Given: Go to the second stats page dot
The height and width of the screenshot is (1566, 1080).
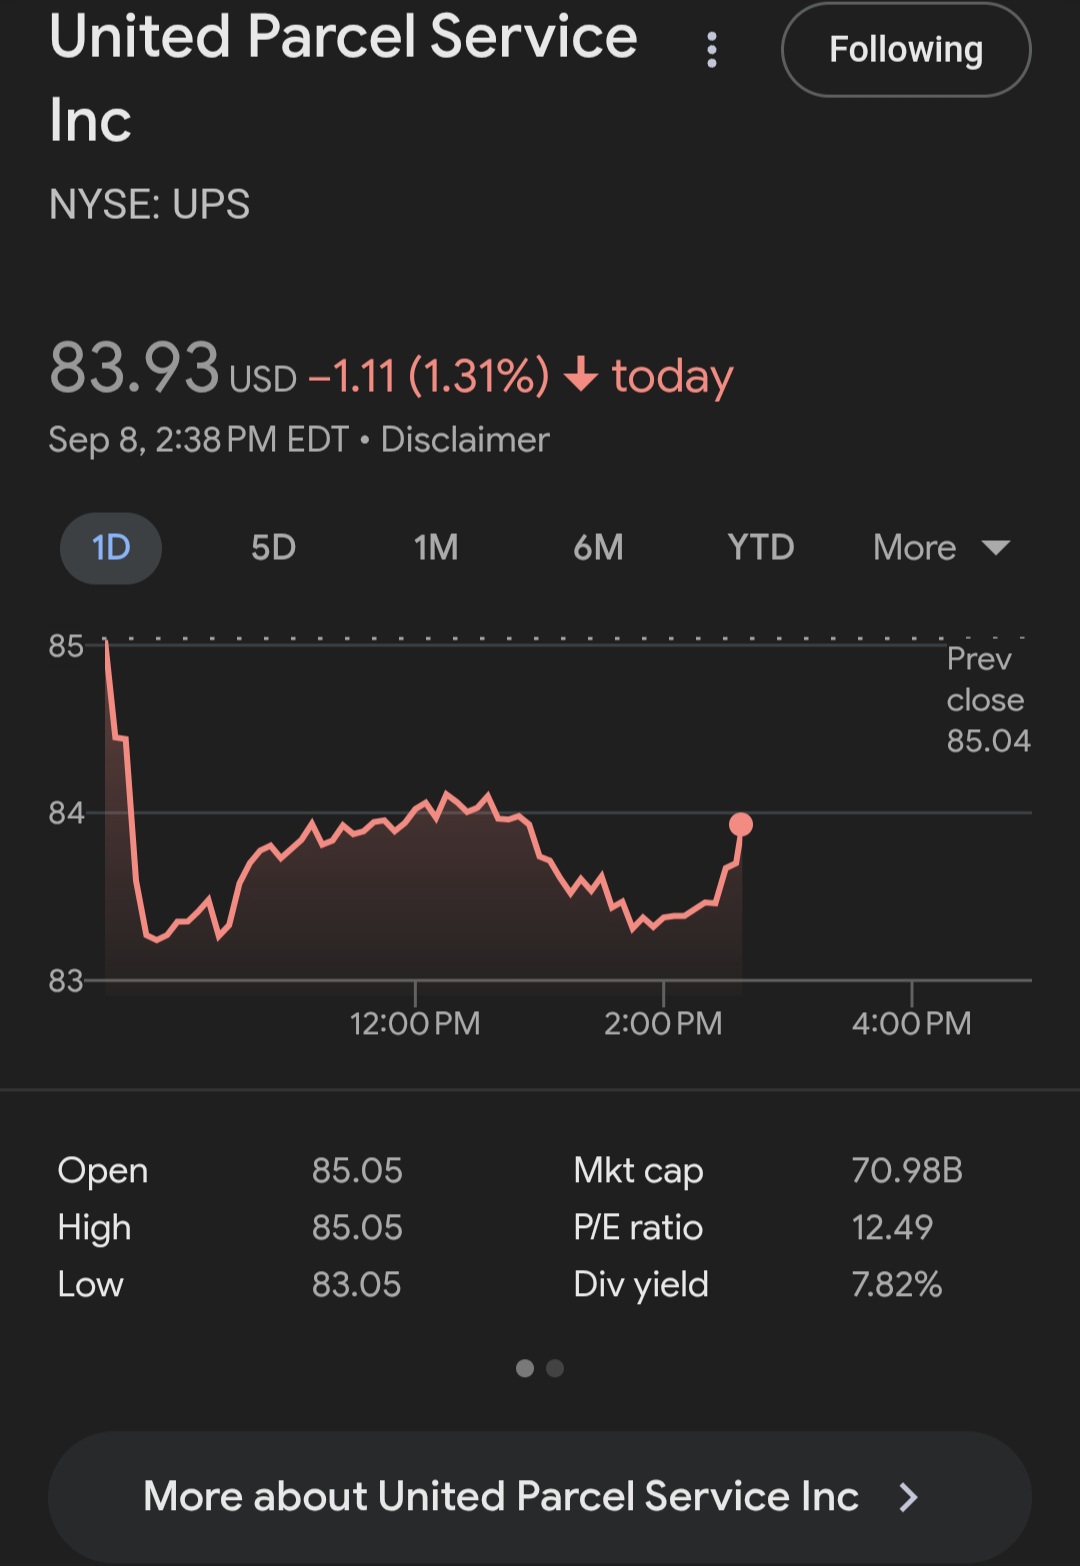Looking at the screenshot, I should point(556,1368).
